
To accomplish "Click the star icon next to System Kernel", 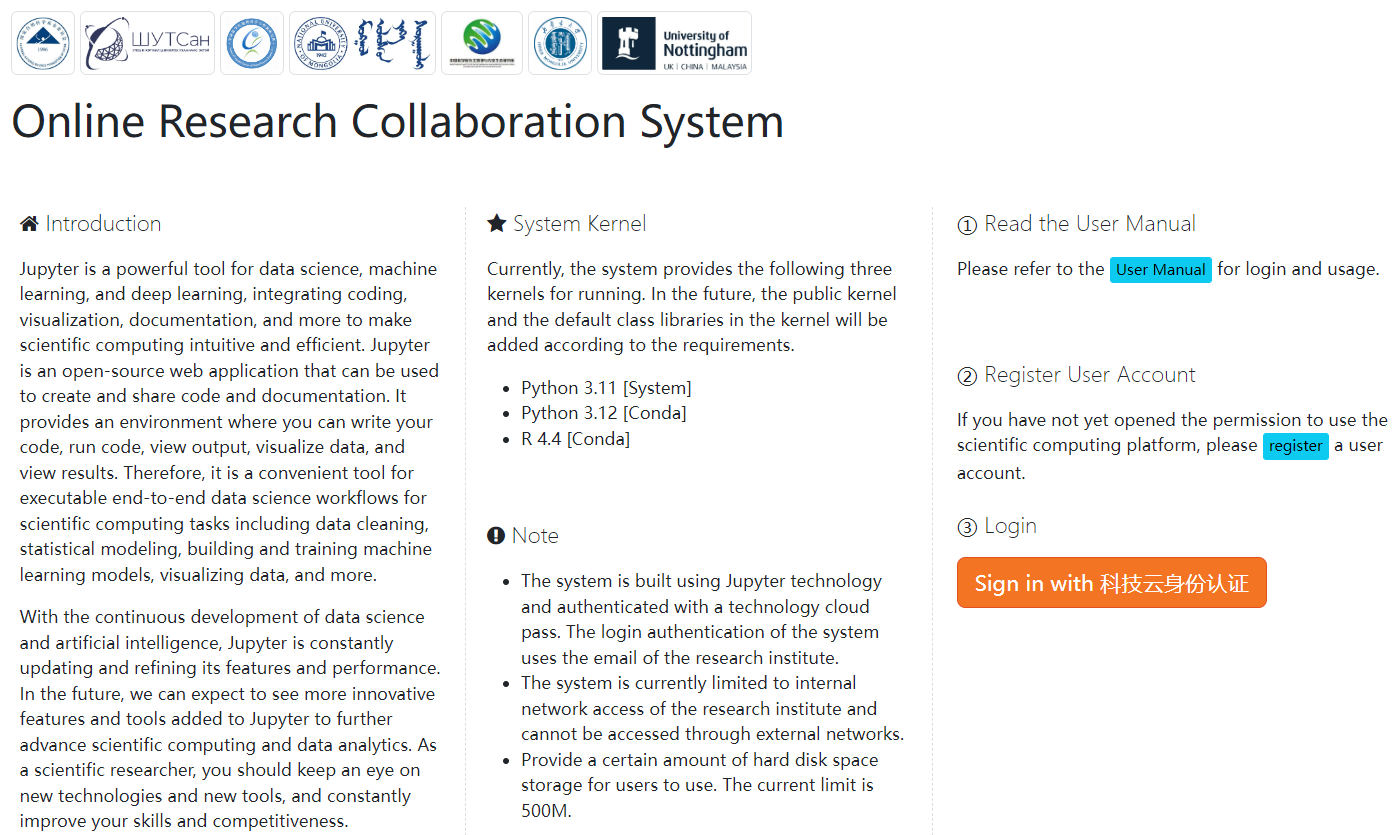I will (497, 222).
